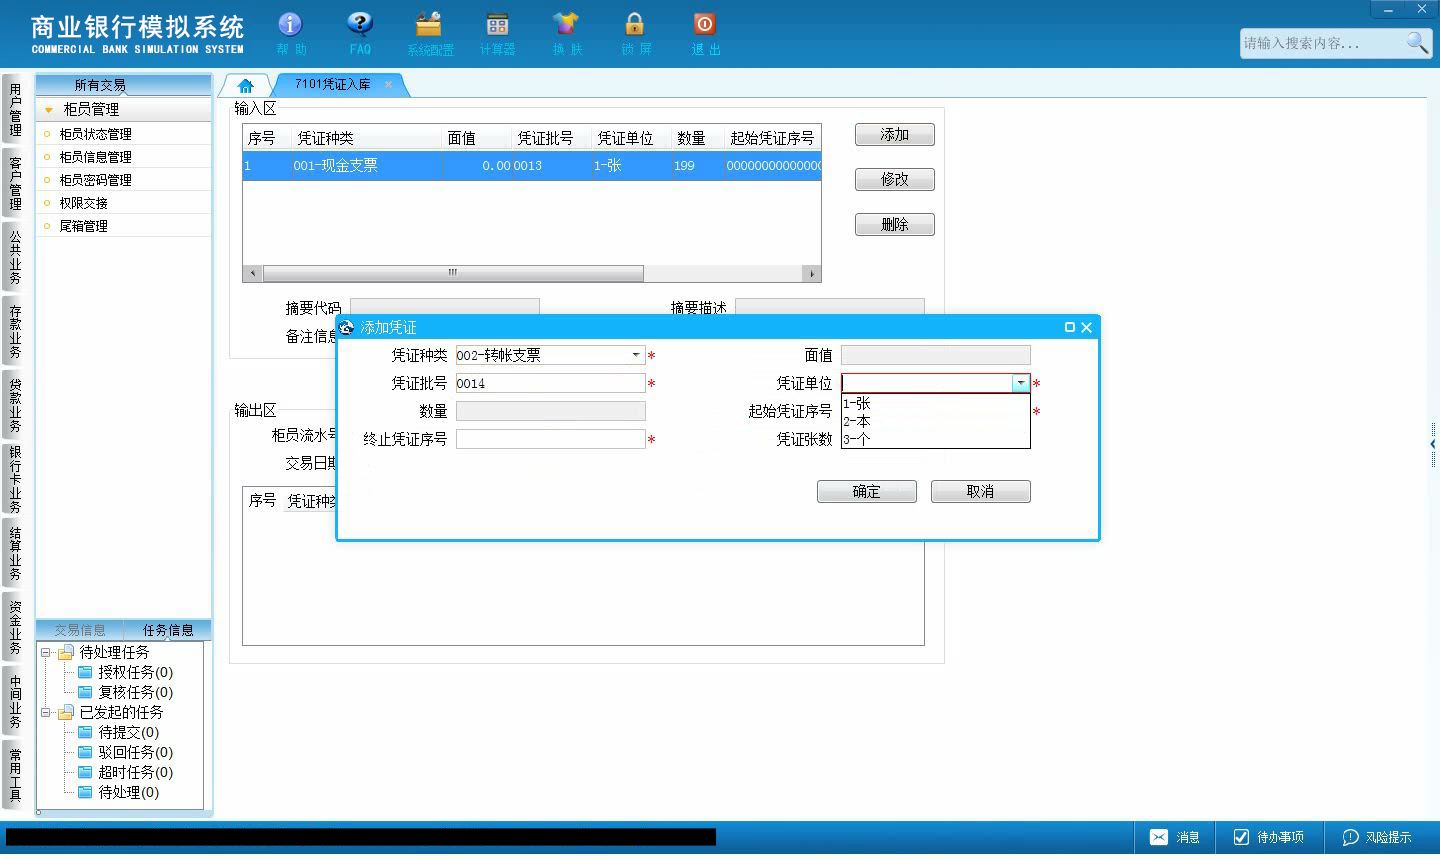Select 复核任务(0) in task tree
This screenshot has height=860, width=1440.
[x=135, y=692]
